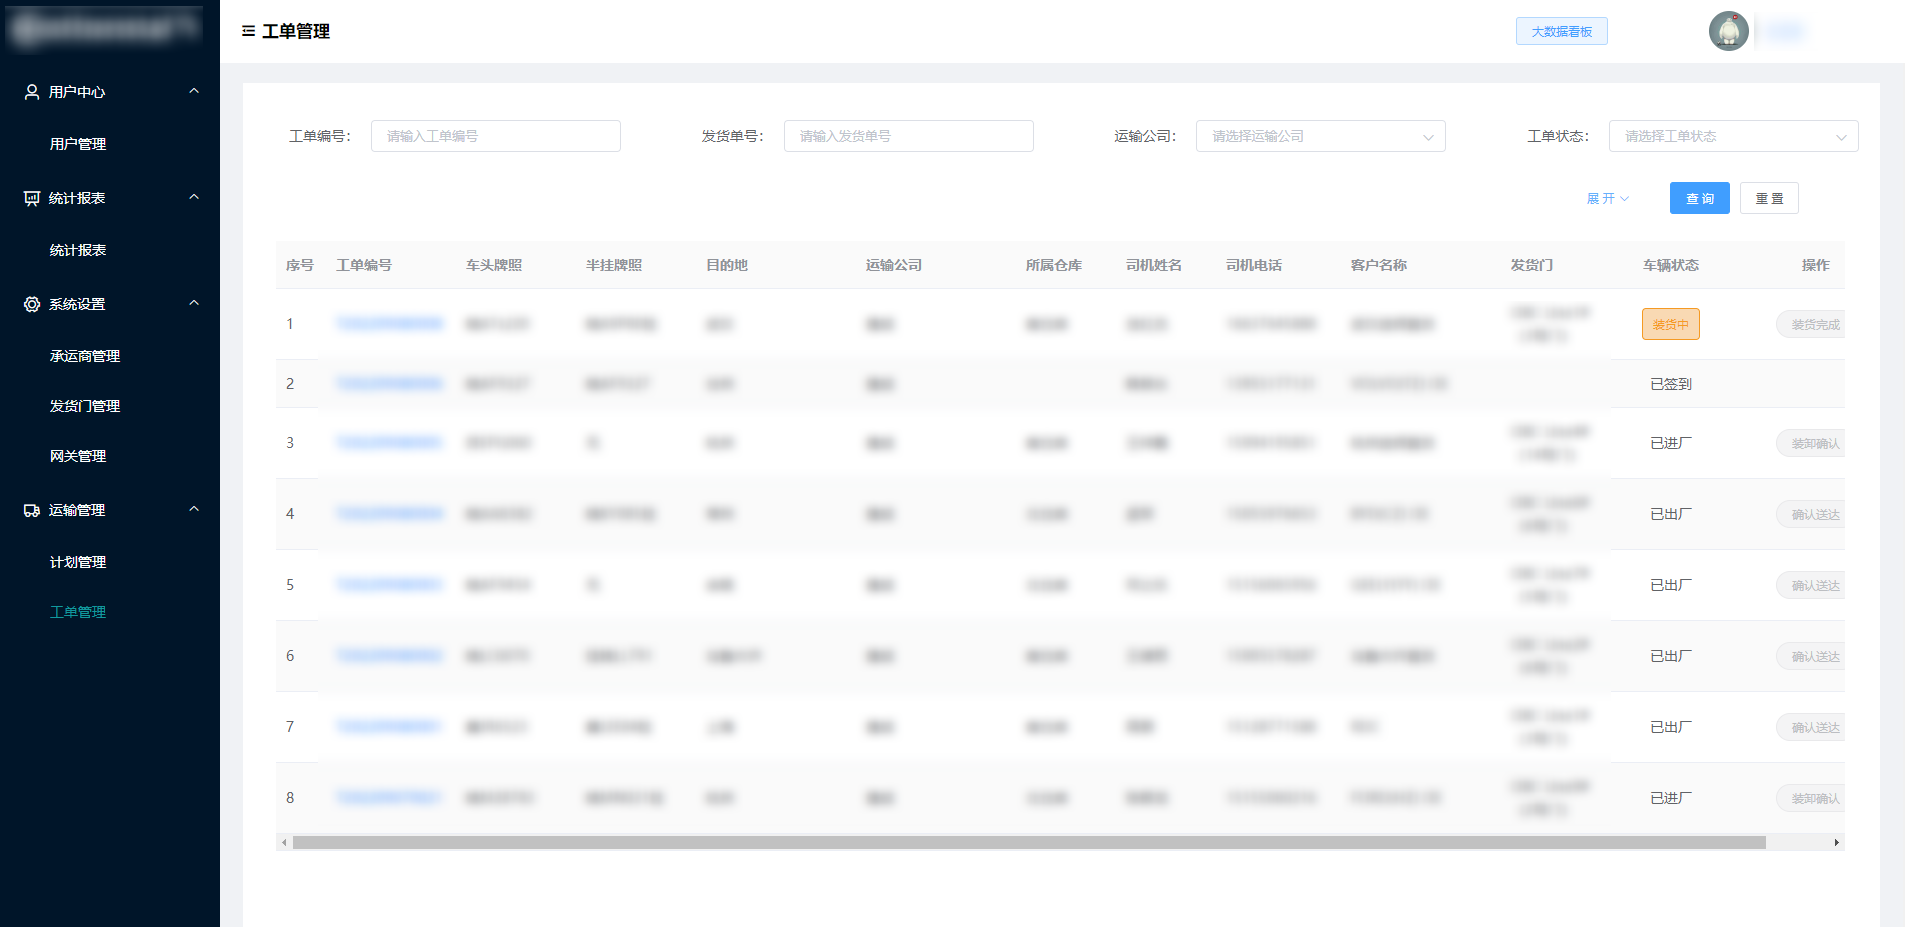Click the 系统设置 gear icon
The height and width of the screenshot is (927, 1905).
tap(32, 304)
